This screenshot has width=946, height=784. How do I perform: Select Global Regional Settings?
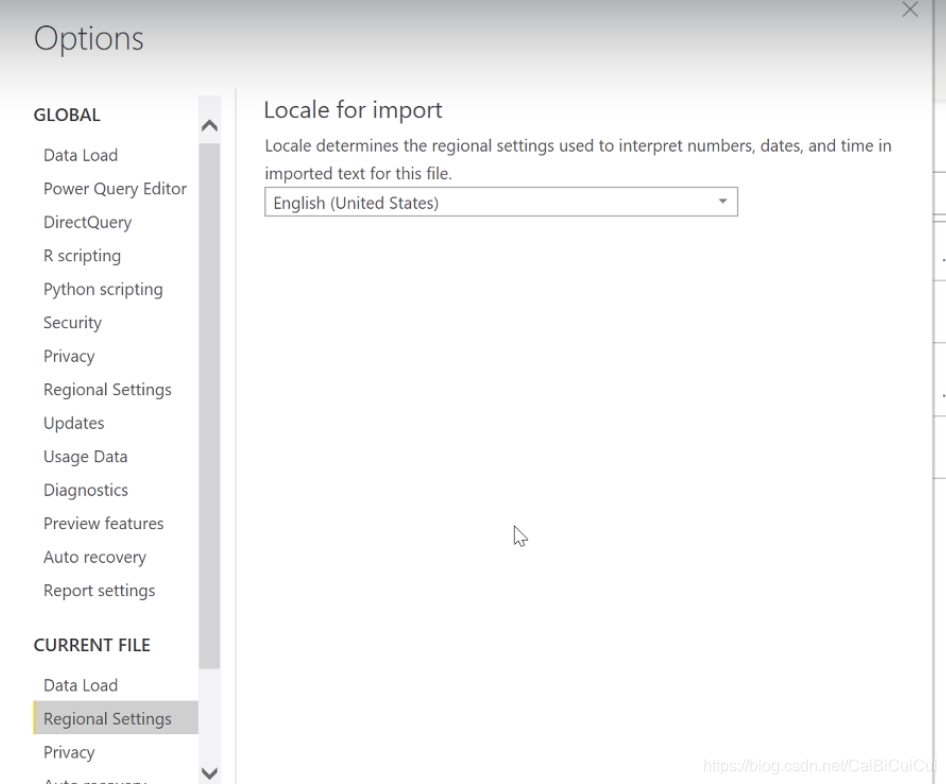[107, 390]
